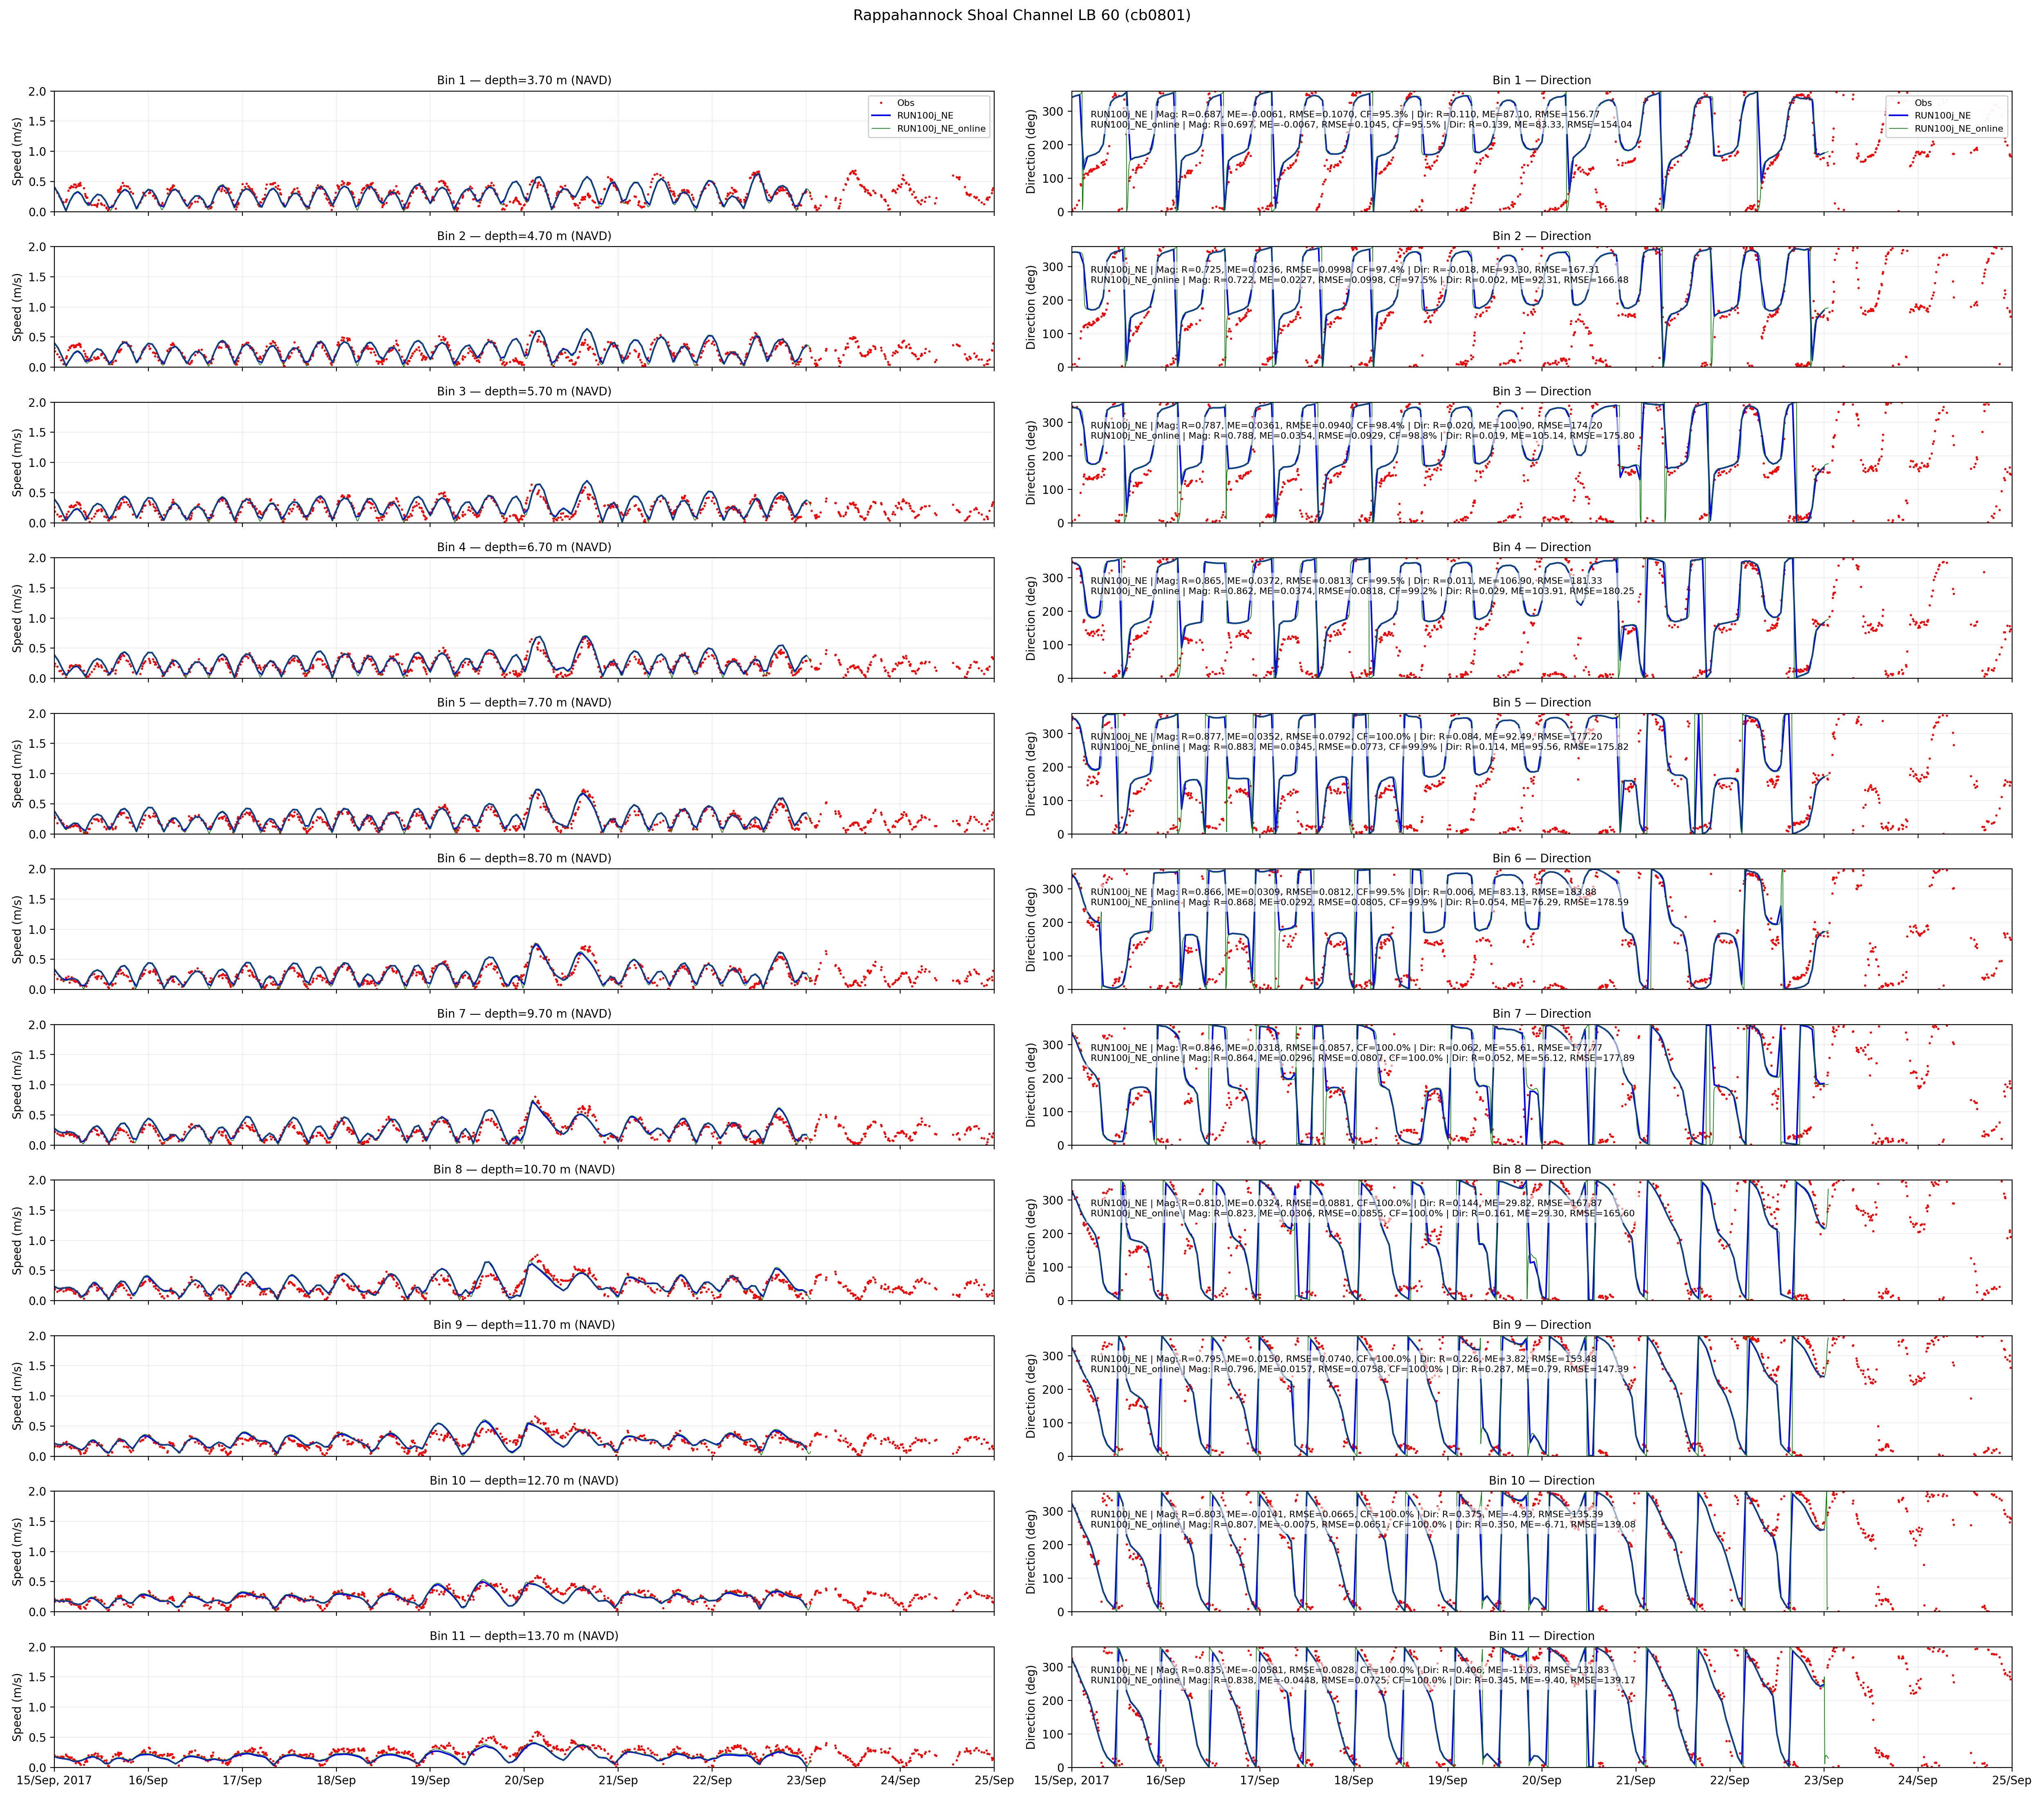Click the title "Bin 10 — depth=12.70 m (NAVD)"
The width and height of the screenshot is (2044, 1799).
[524, 1480]
